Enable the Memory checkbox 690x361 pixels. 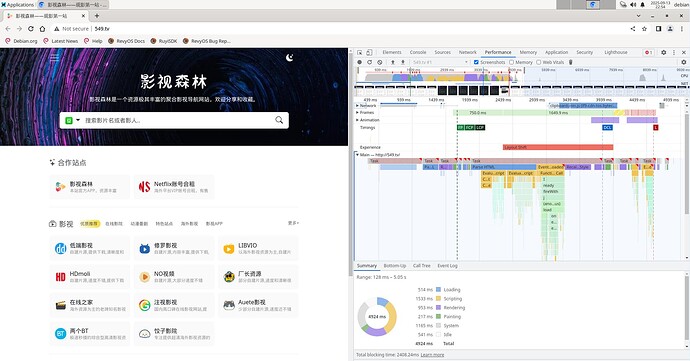(512, 63)
